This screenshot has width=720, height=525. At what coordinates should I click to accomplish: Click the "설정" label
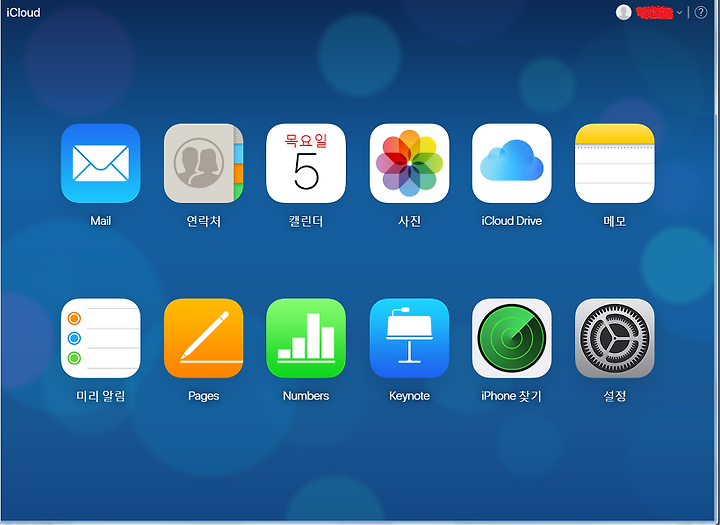614,396
